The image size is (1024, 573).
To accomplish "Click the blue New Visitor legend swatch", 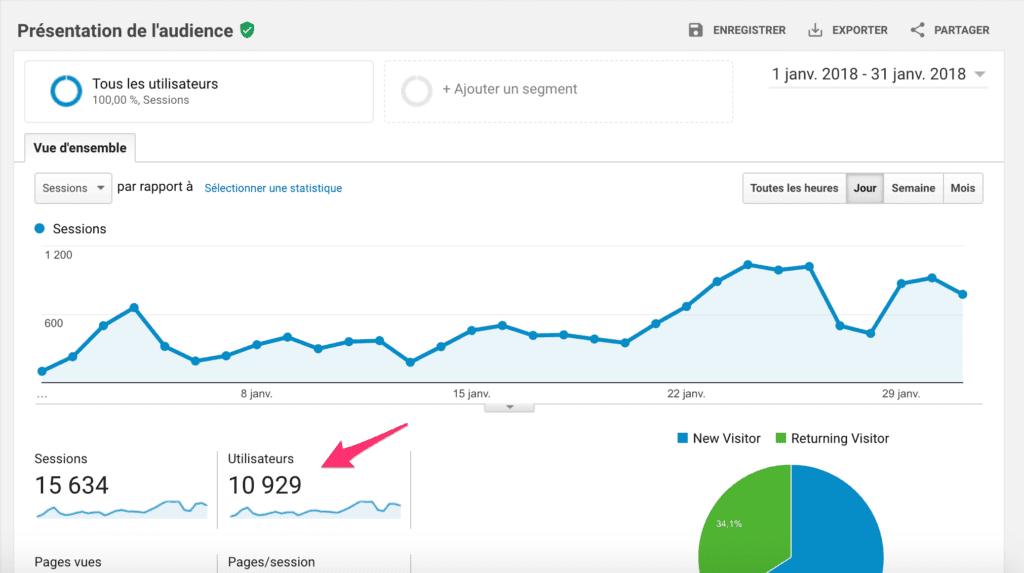I will tap(682, 438).
